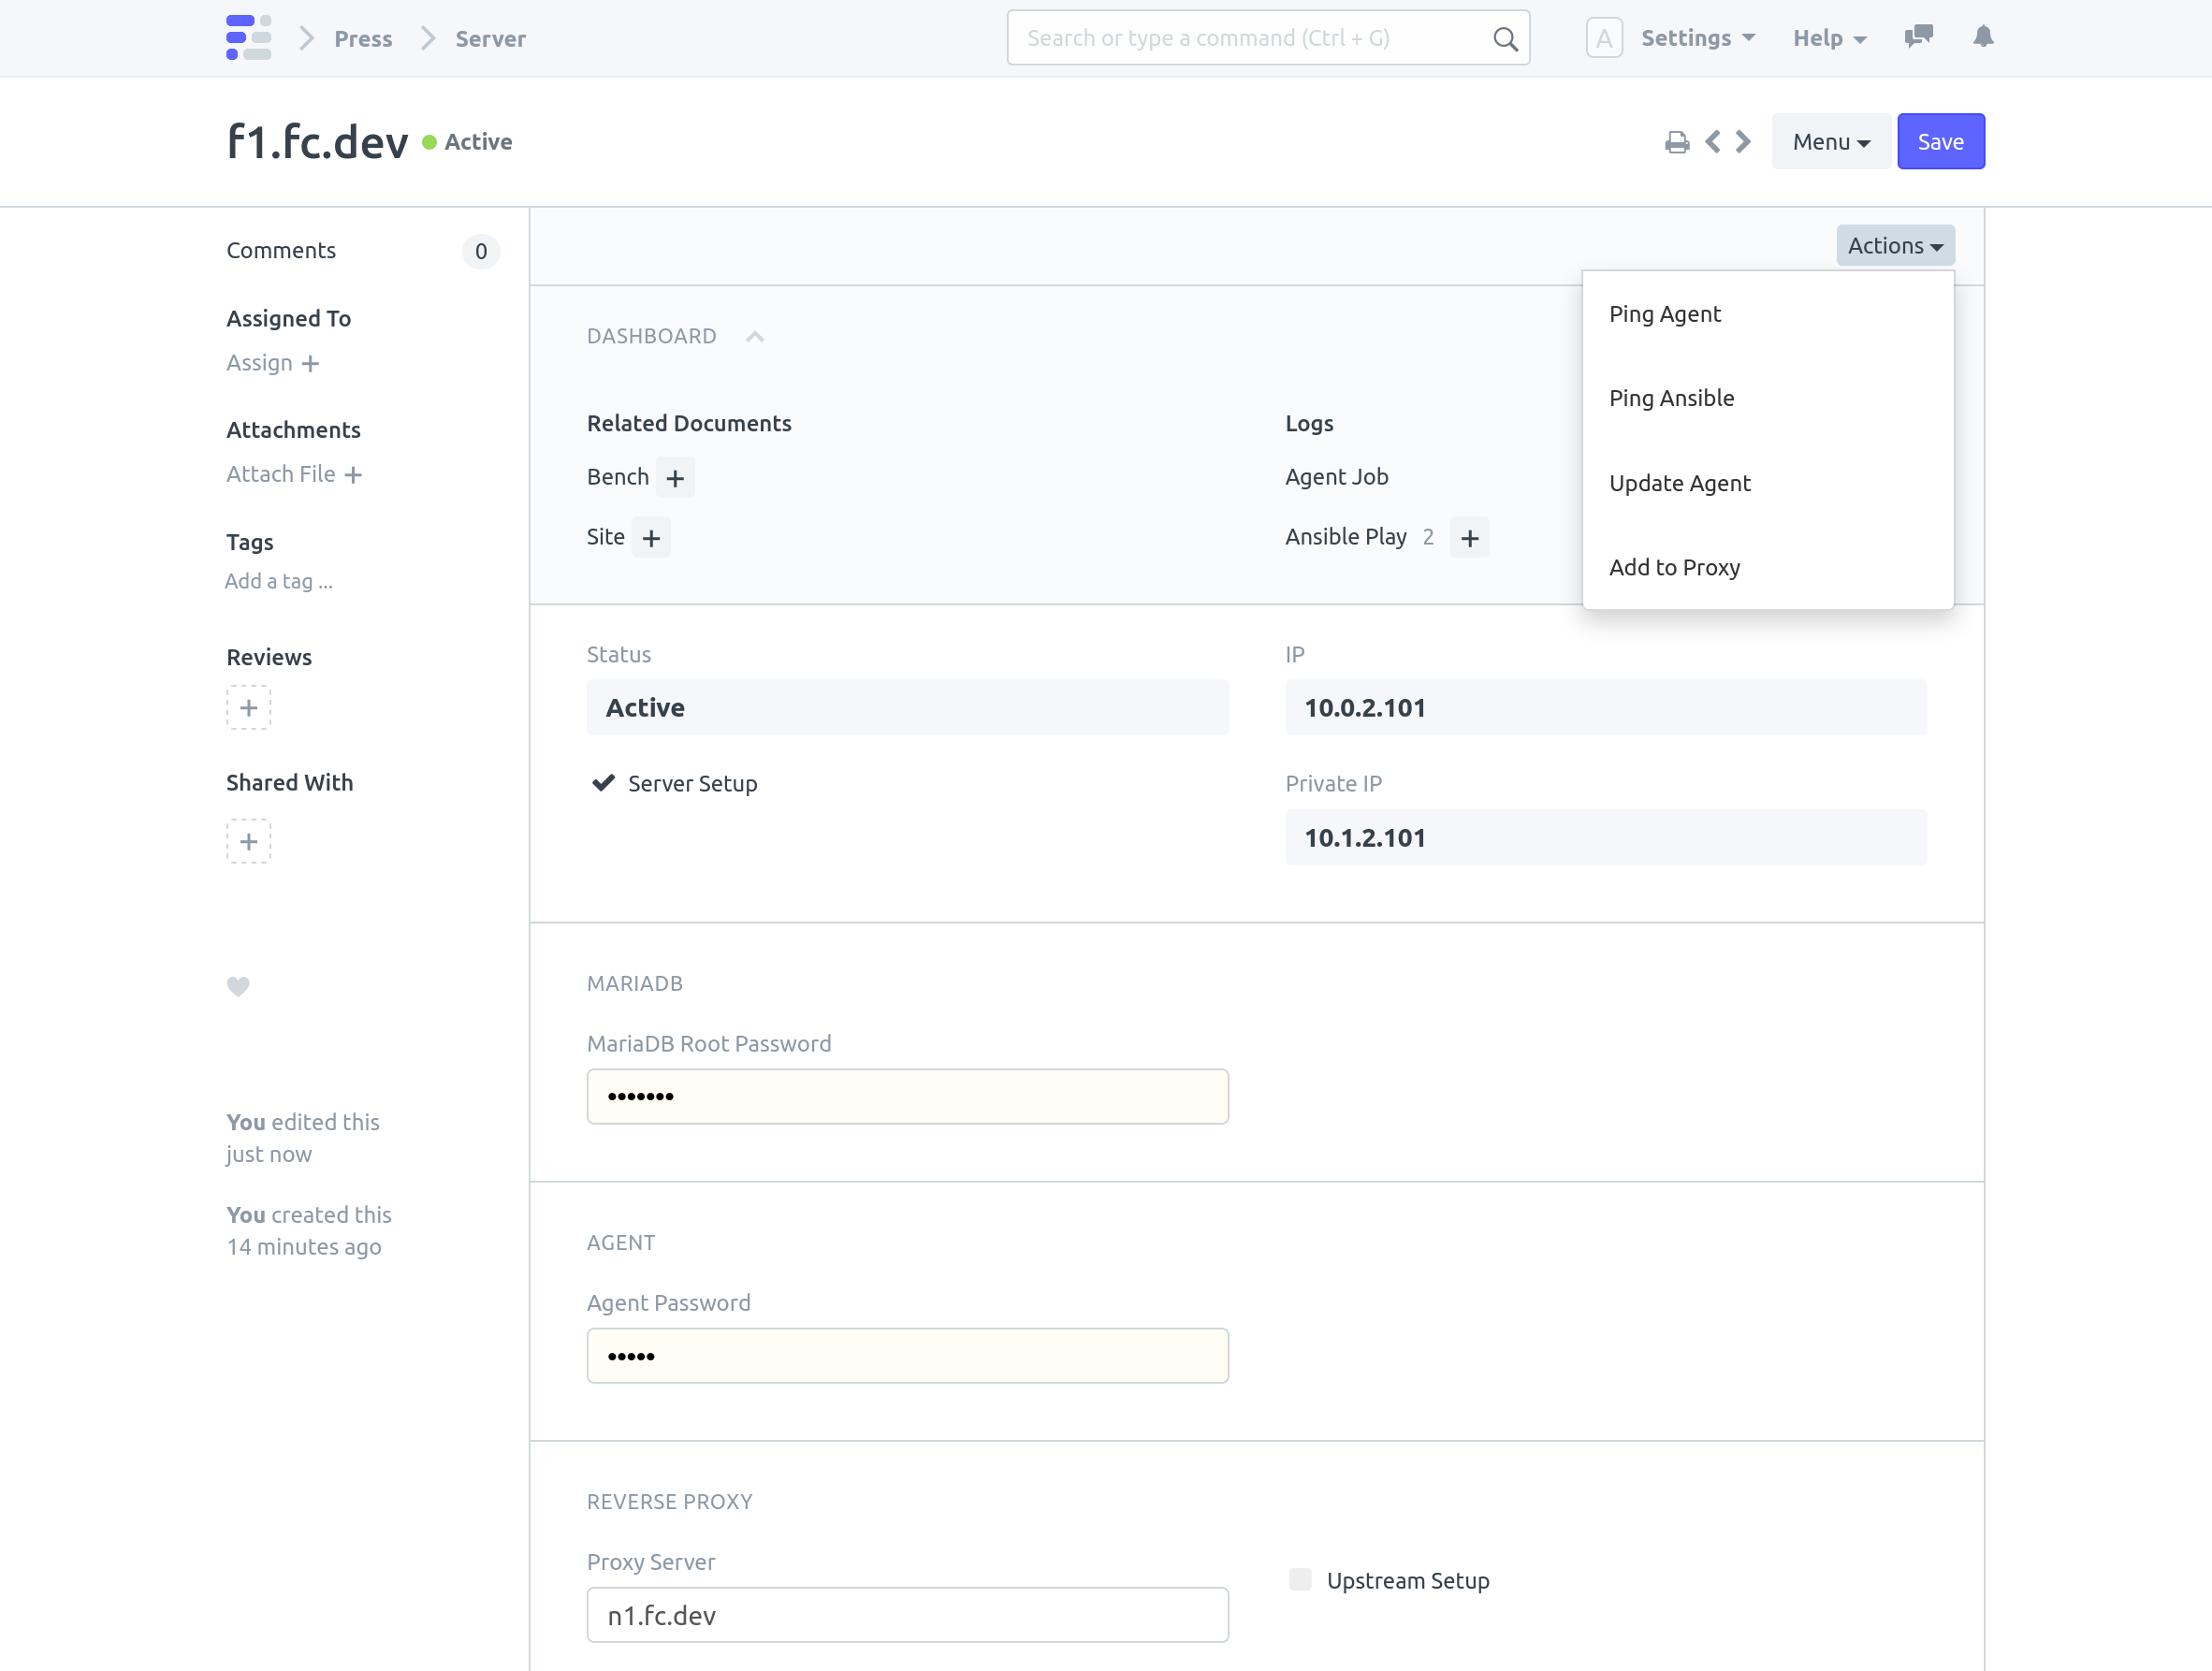Add a Site using plus icon

(651, 537)
